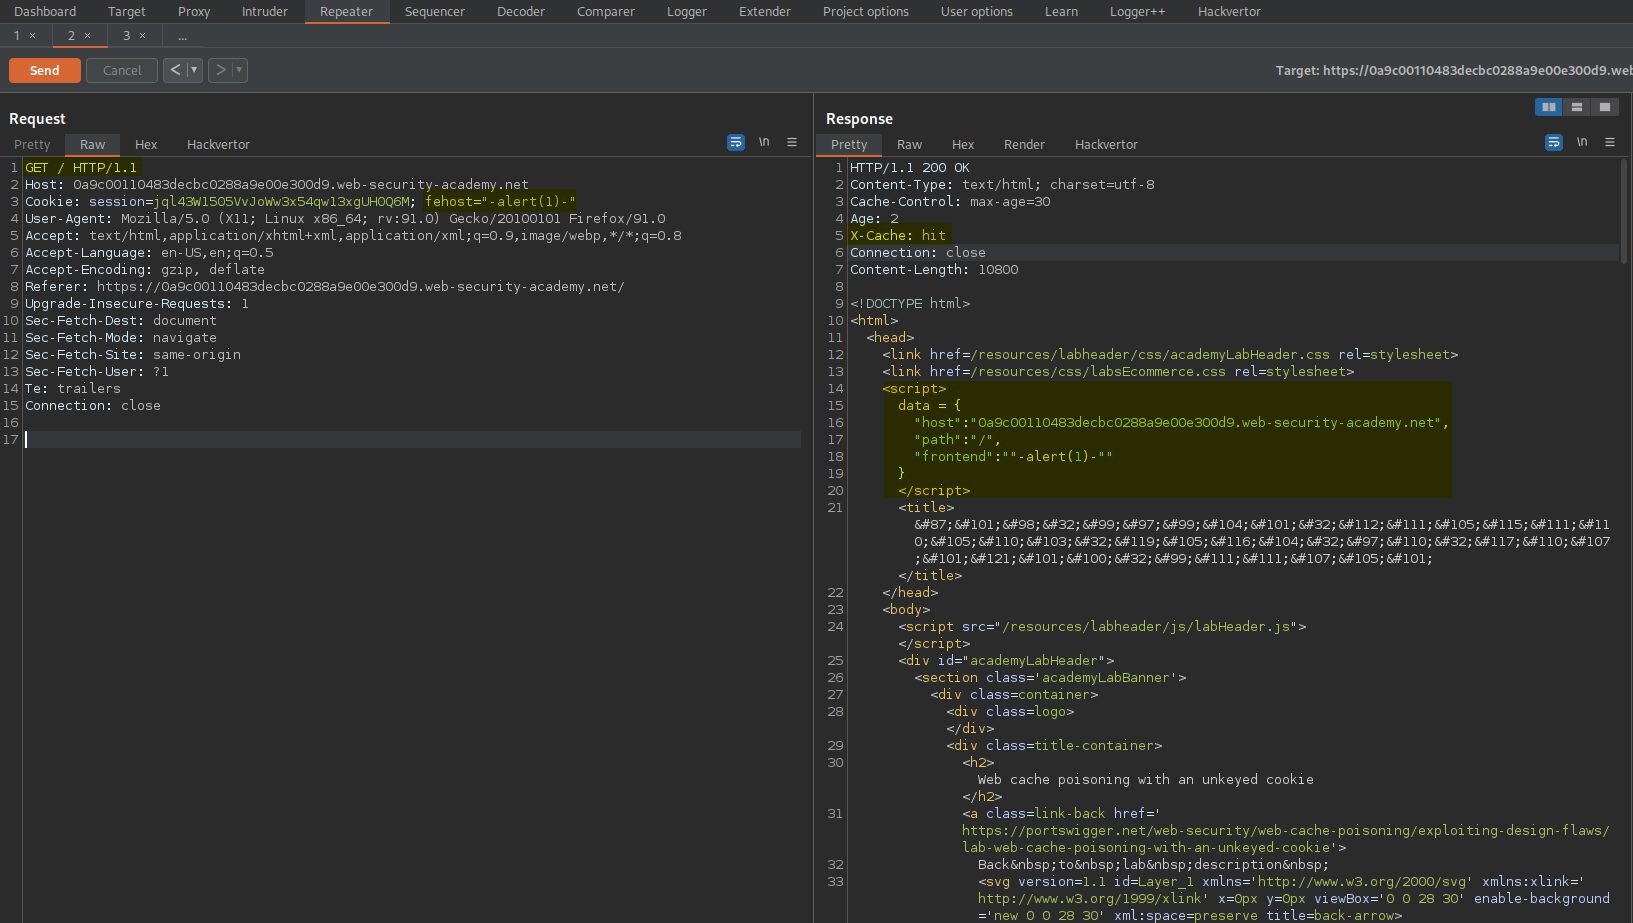The image size is (1633, 923).
Task: Open User options tab
Action: [977, 12]
